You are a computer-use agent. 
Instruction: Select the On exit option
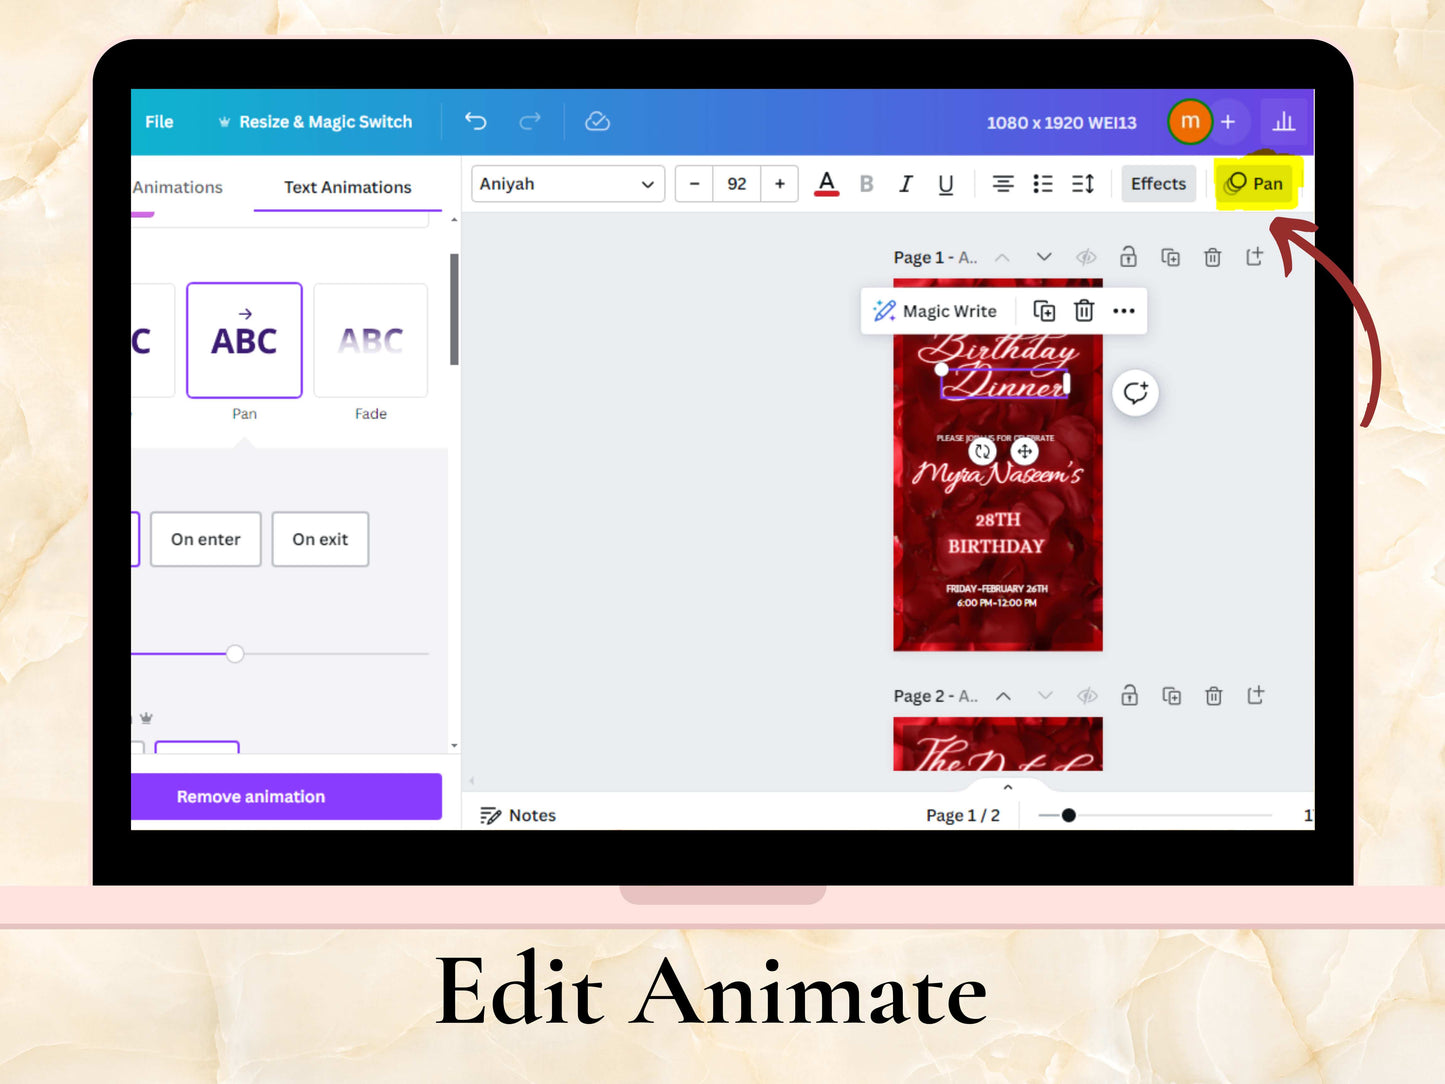(x=320, y=539)
